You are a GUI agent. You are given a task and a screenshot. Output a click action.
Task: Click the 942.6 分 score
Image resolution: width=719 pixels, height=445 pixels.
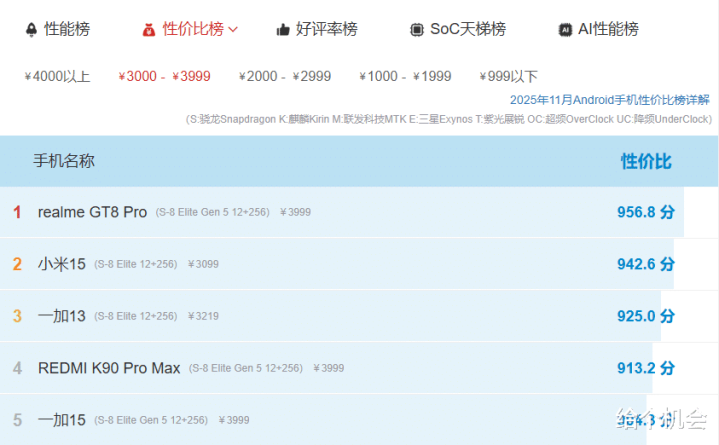646,264
